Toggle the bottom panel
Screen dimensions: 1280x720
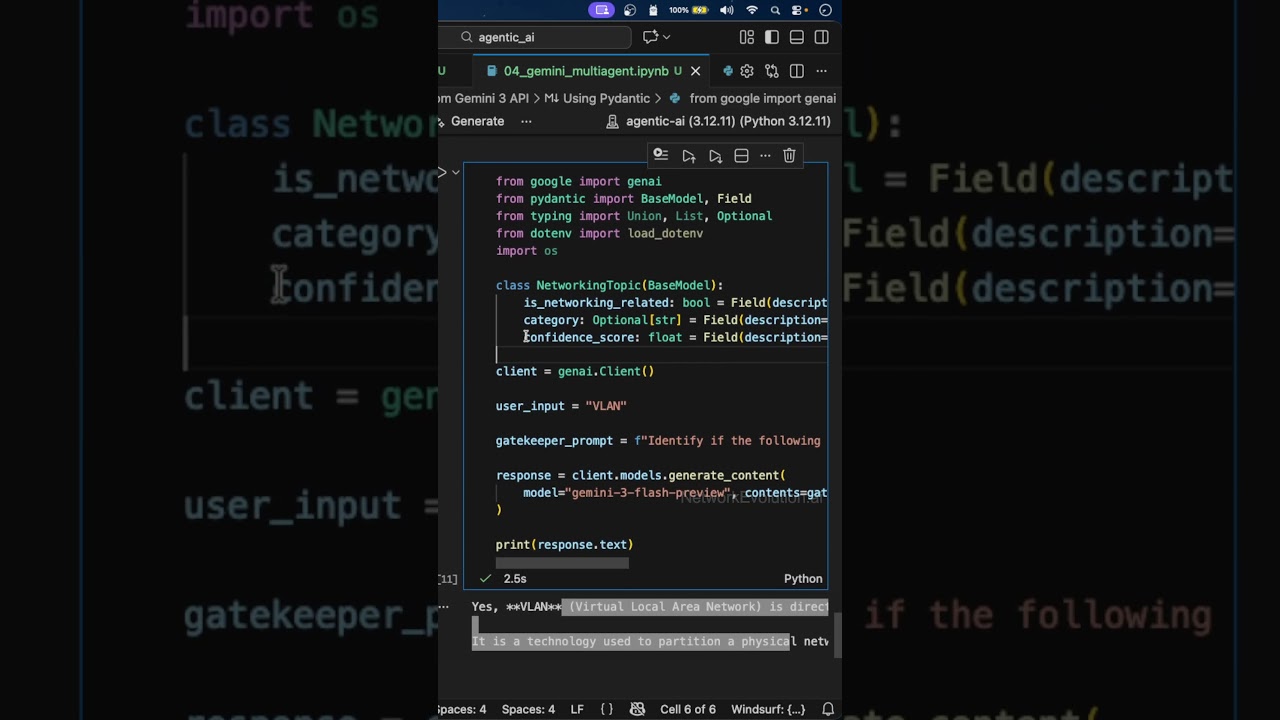(x=797, y=37)
